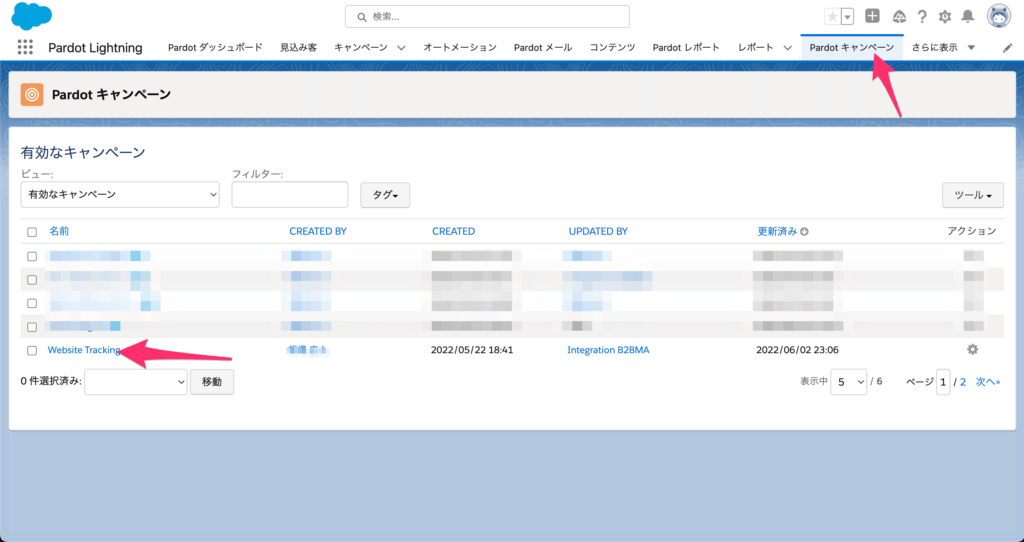Click the pencil edit navigation icon
This screenshot has height=542, width=1024.
click(1007, 48)
